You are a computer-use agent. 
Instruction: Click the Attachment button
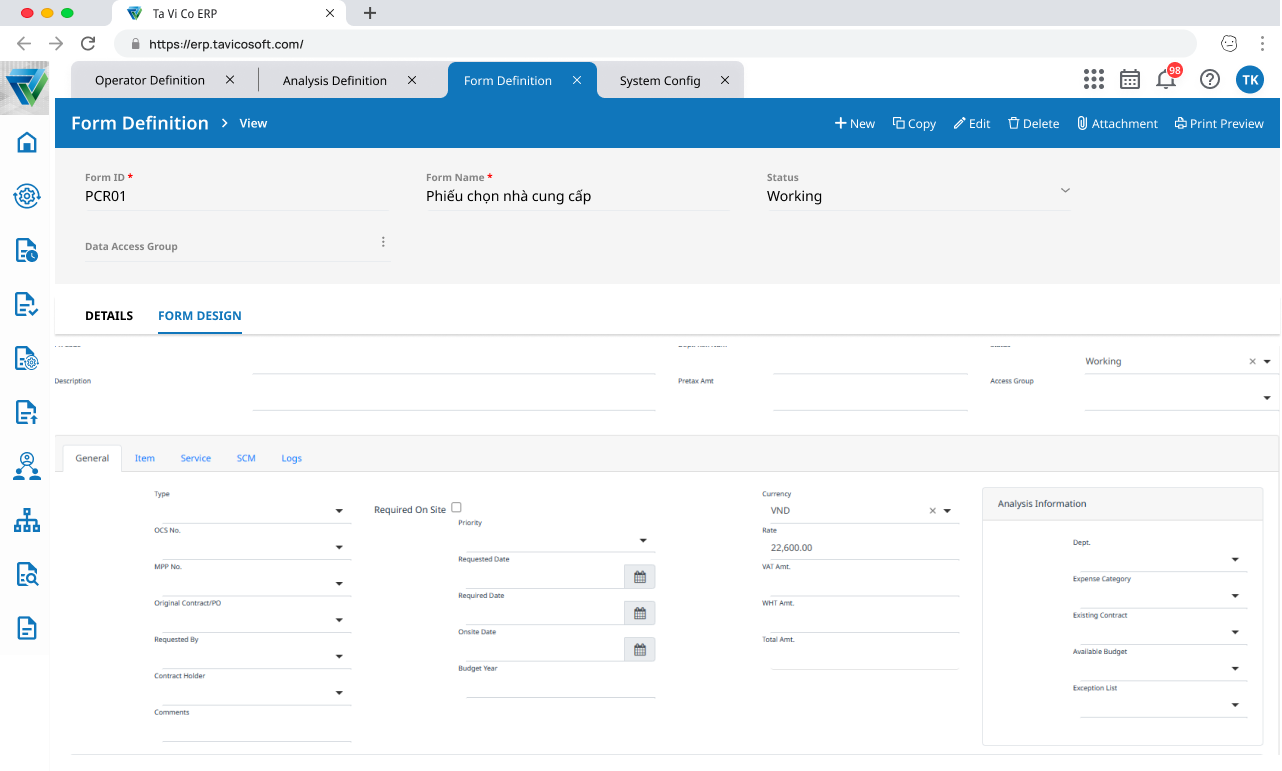point(1117,124)
